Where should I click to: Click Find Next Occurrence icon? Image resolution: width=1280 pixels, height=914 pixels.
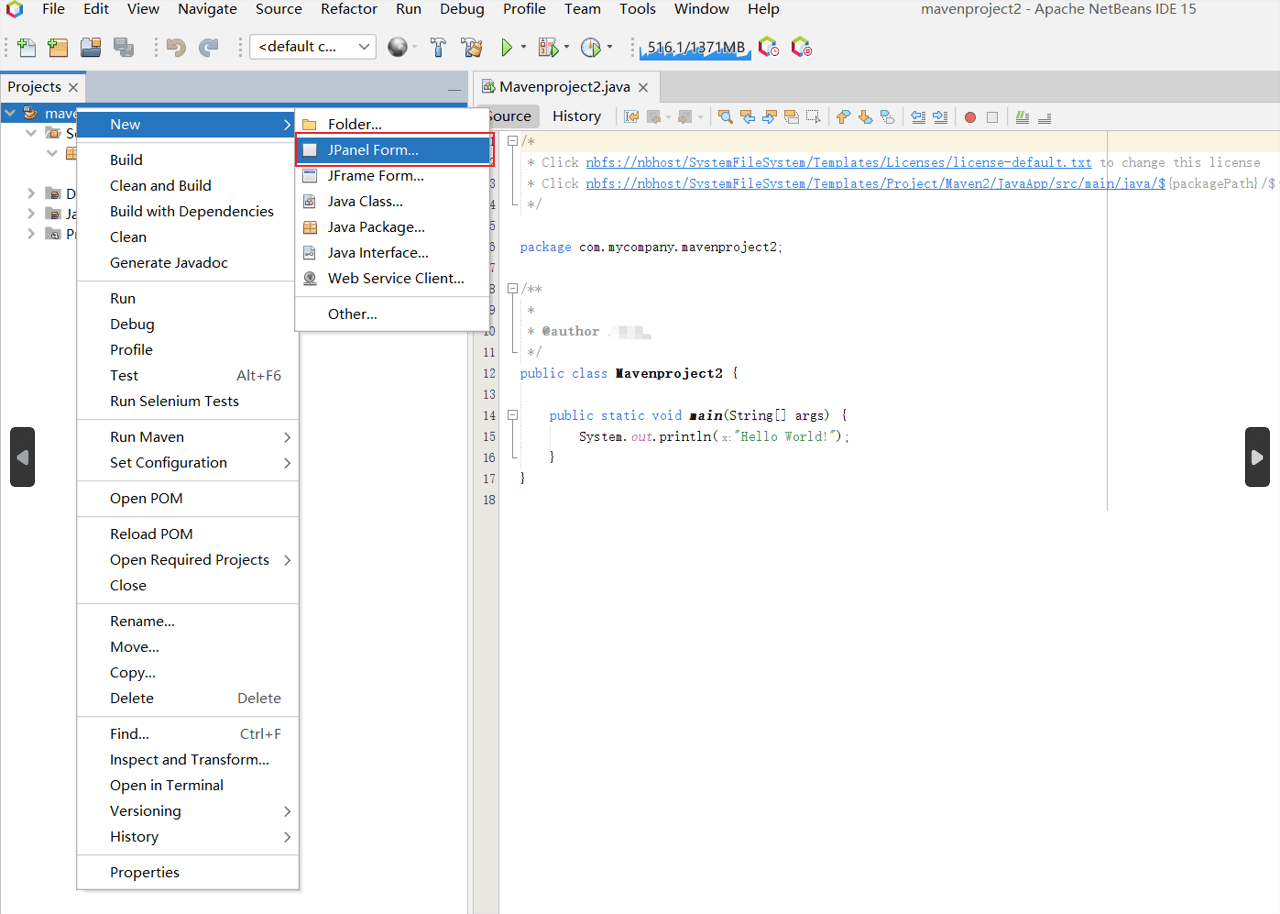point(769,117)
